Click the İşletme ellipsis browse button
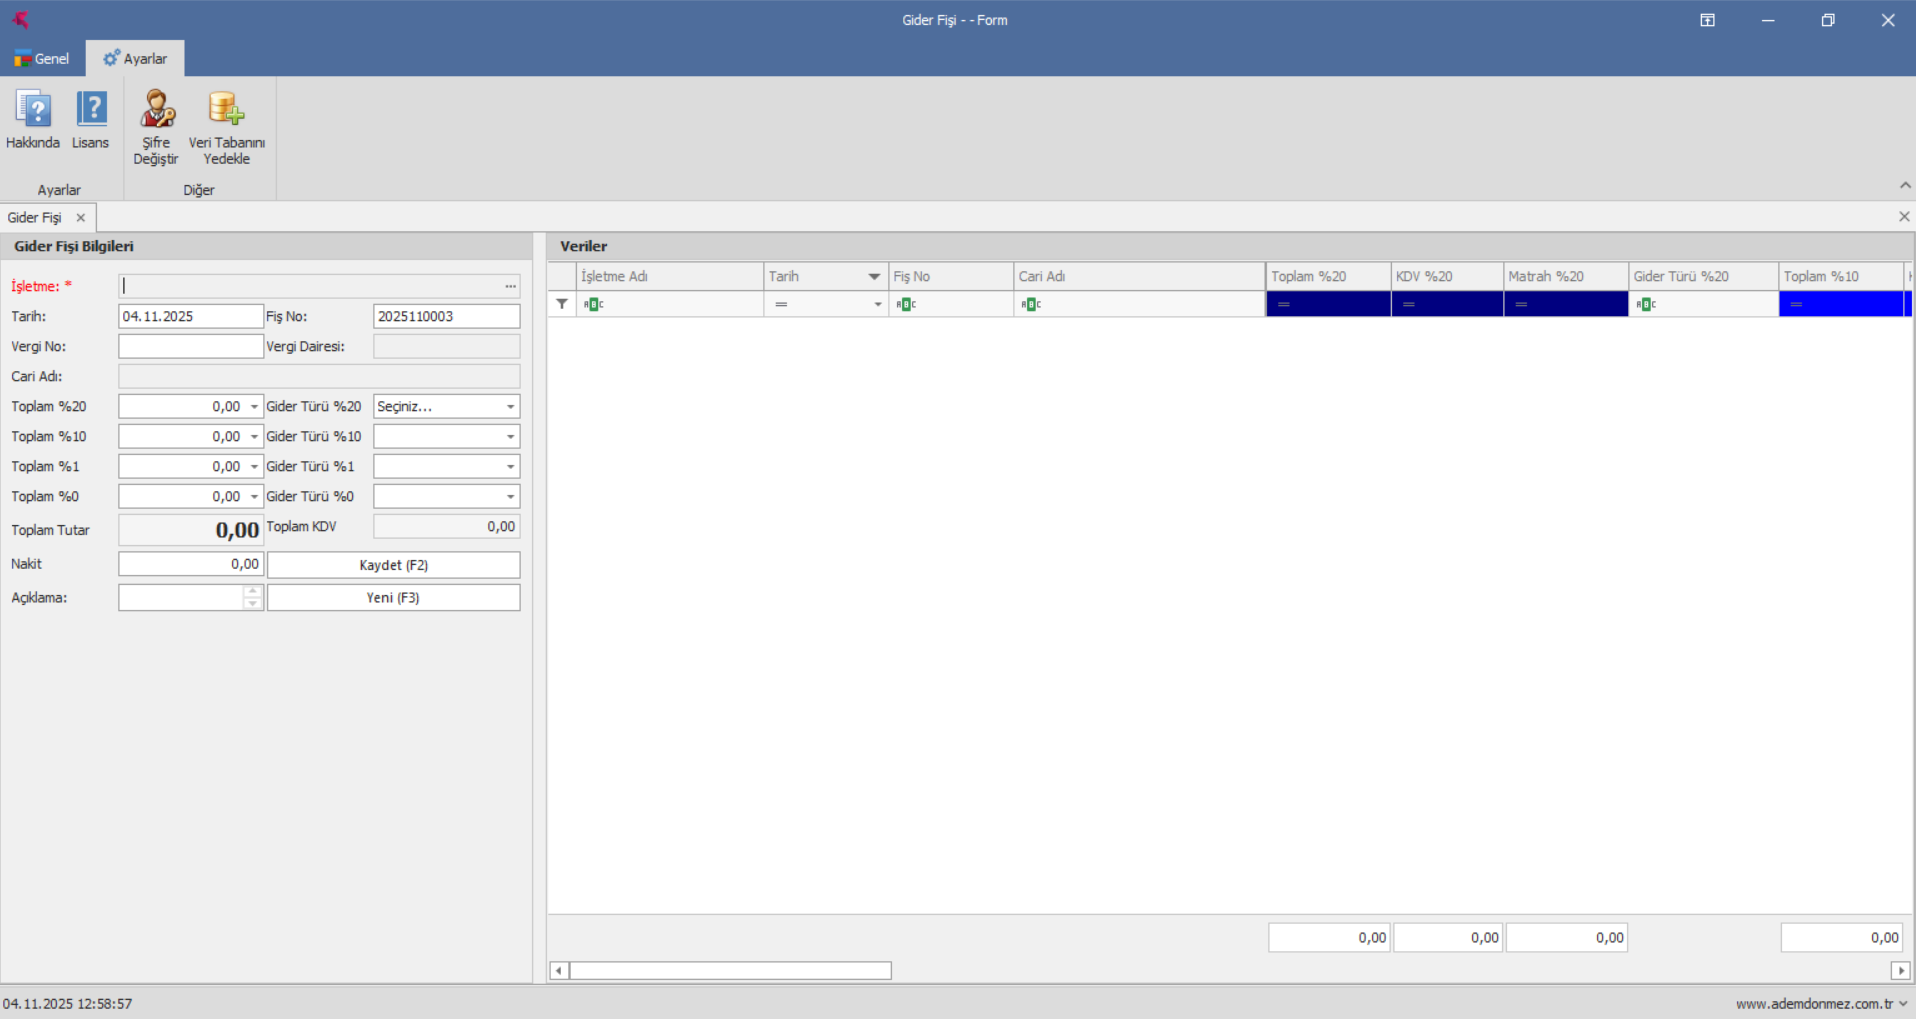This screenshot has height=1019, width=1916. (x=510, y=286)
